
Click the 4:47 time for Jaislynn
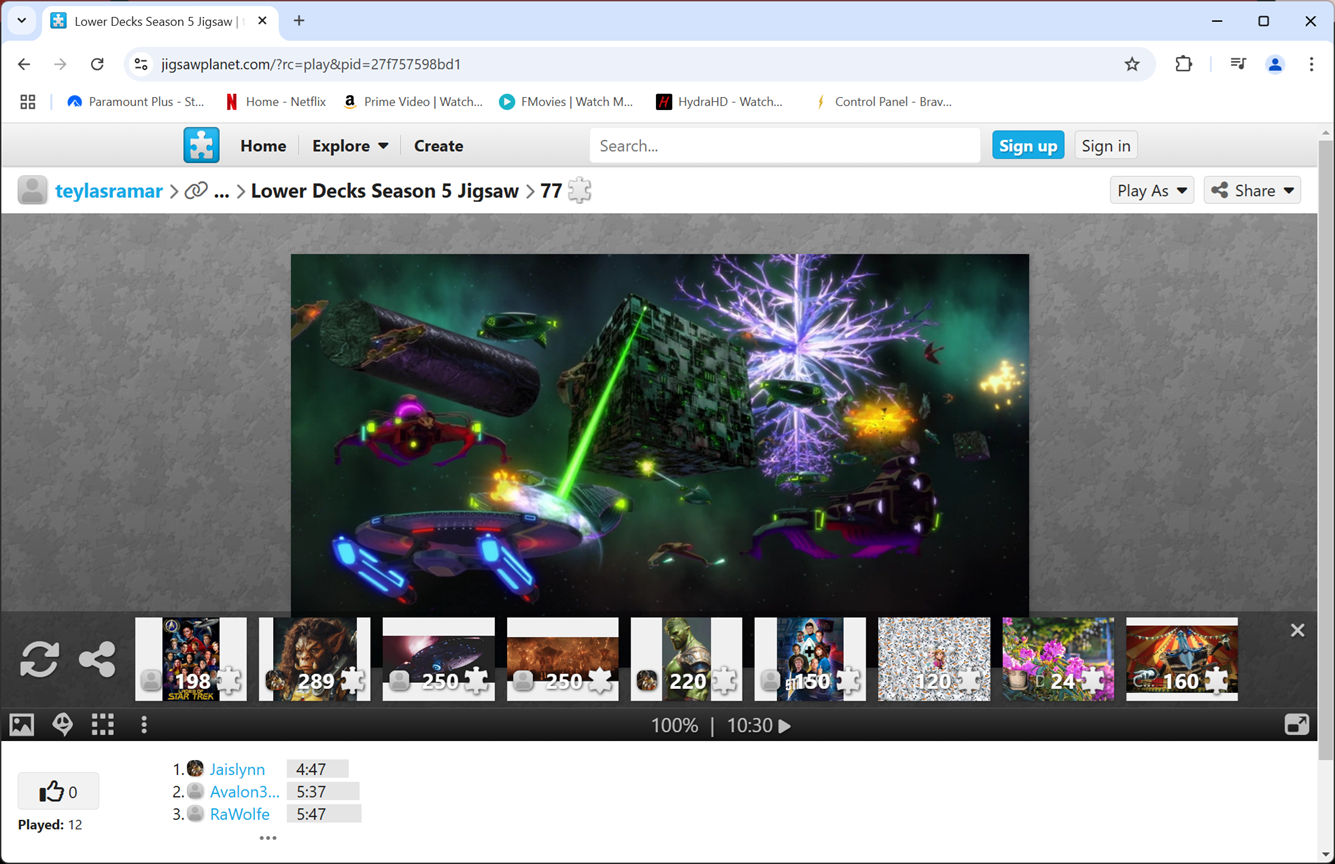[x=311, y=769]
